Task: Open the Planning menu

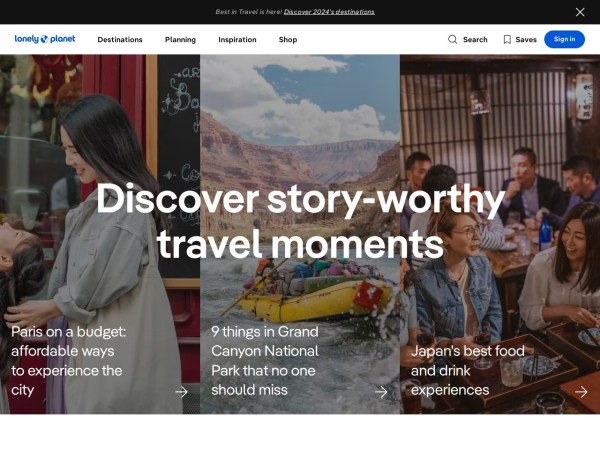Action: coord(180,39)
